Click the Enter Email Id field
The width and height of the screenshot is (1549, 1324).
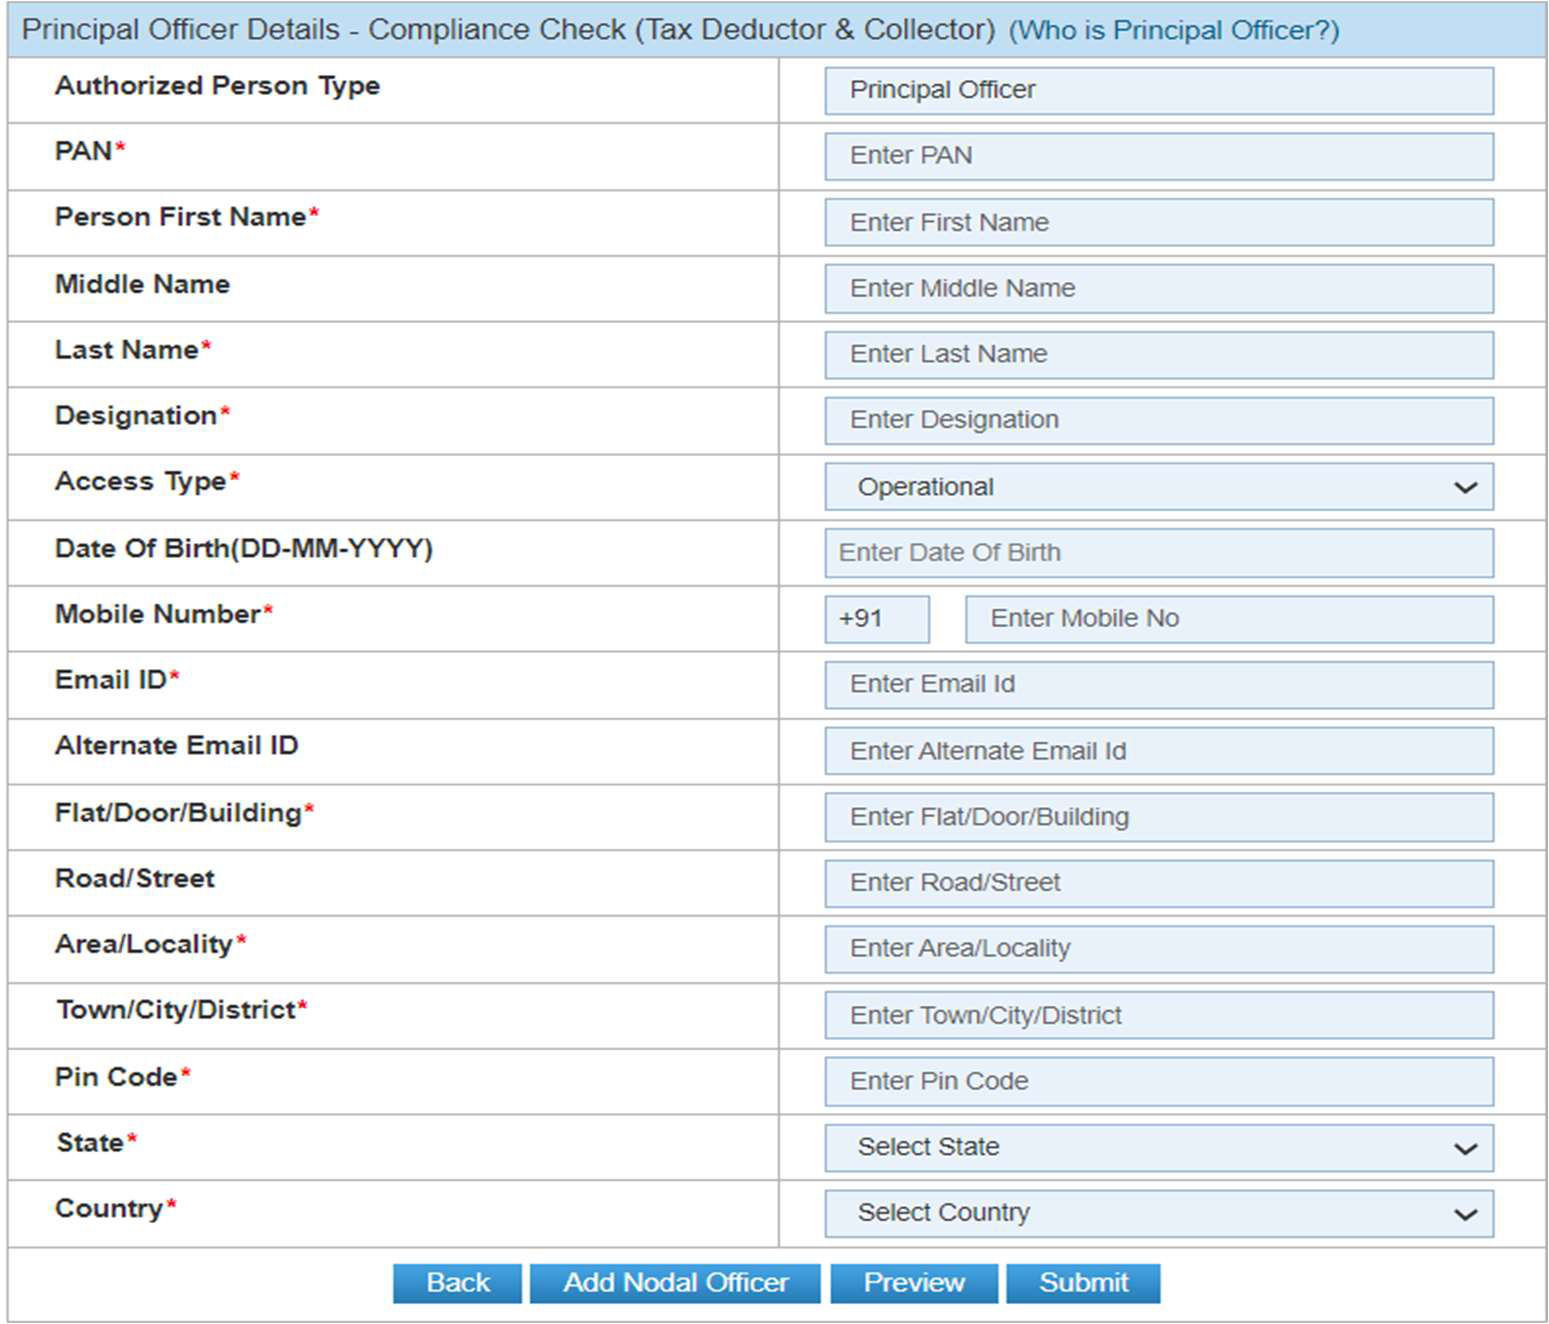tap(1159, 685)
